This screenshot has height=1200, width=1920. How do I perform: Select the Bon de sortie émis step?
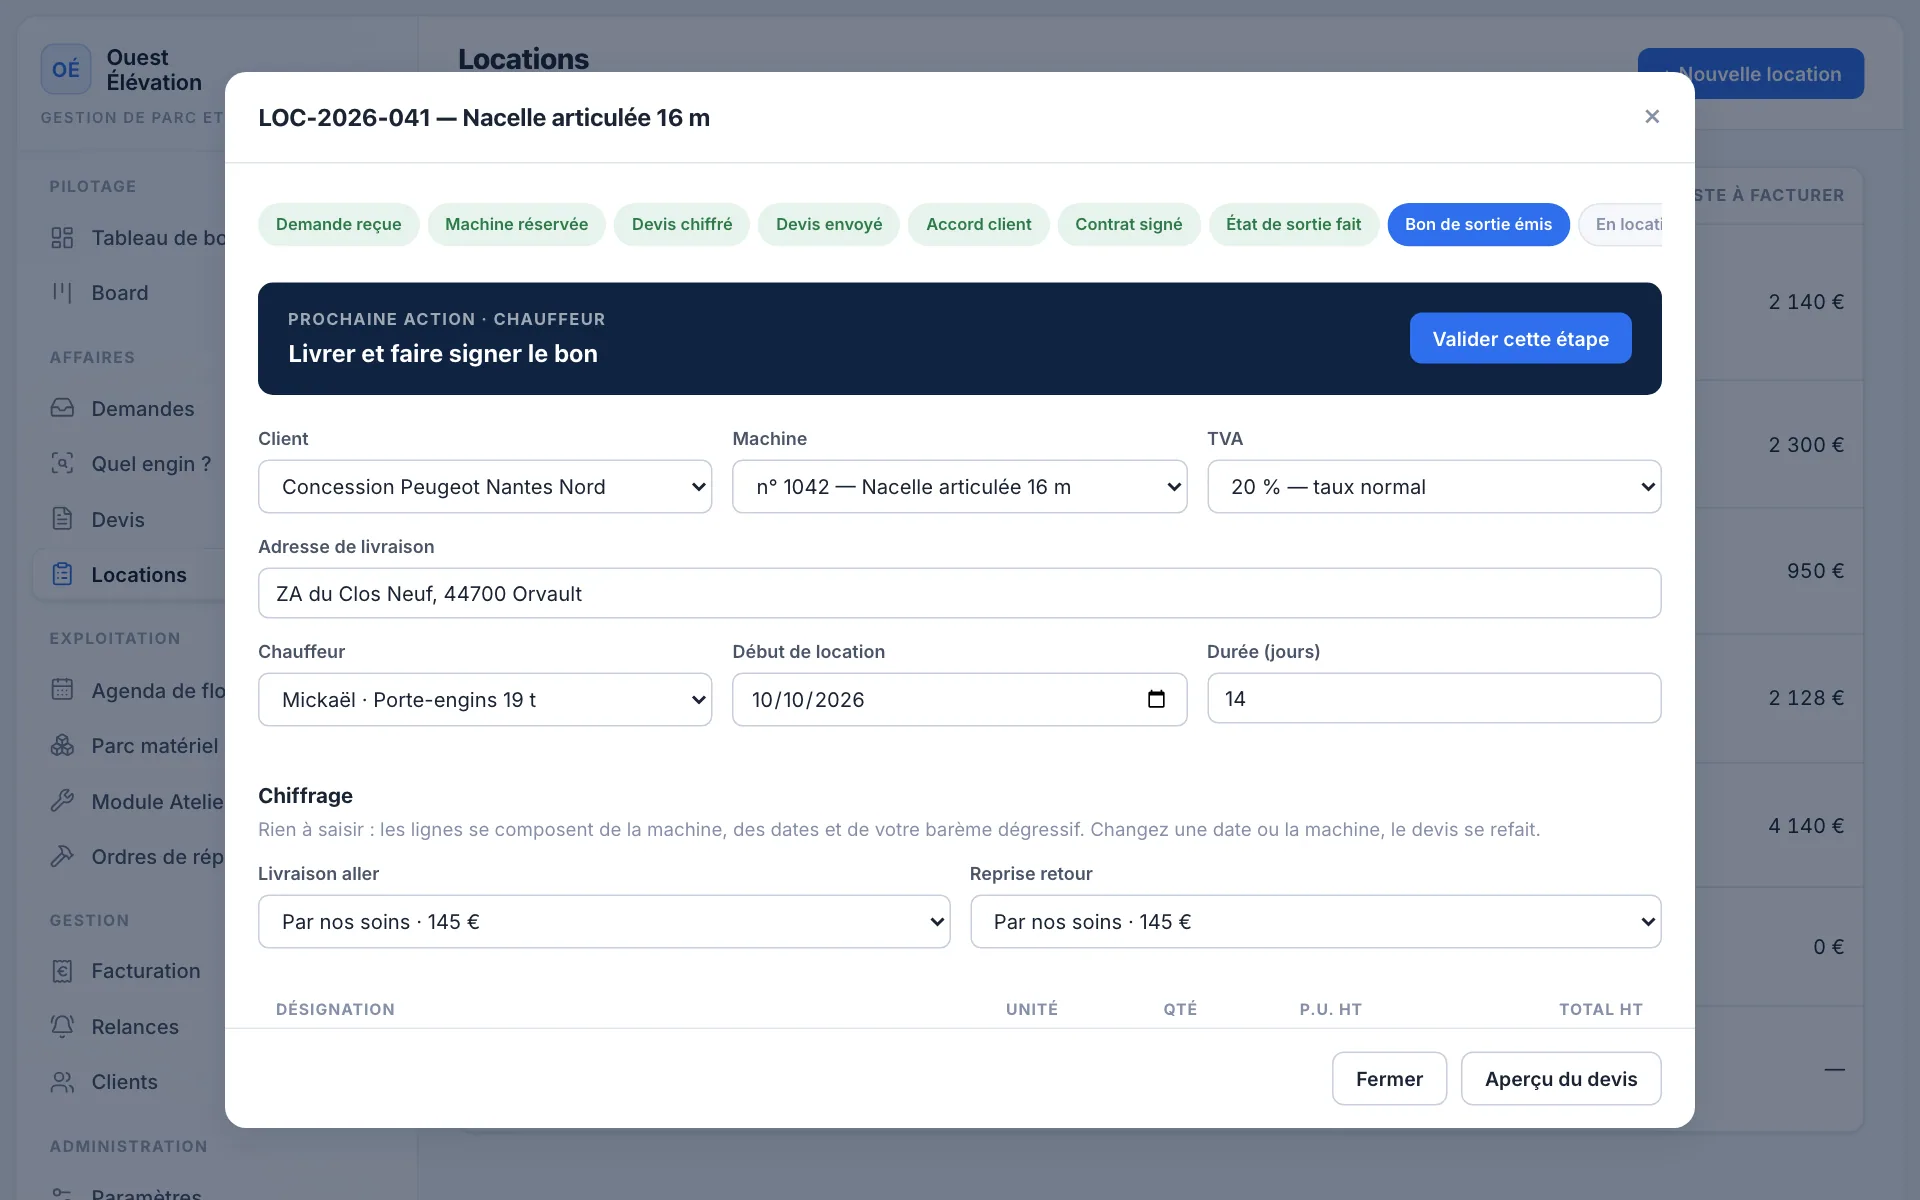click(x=1478, y=224)
